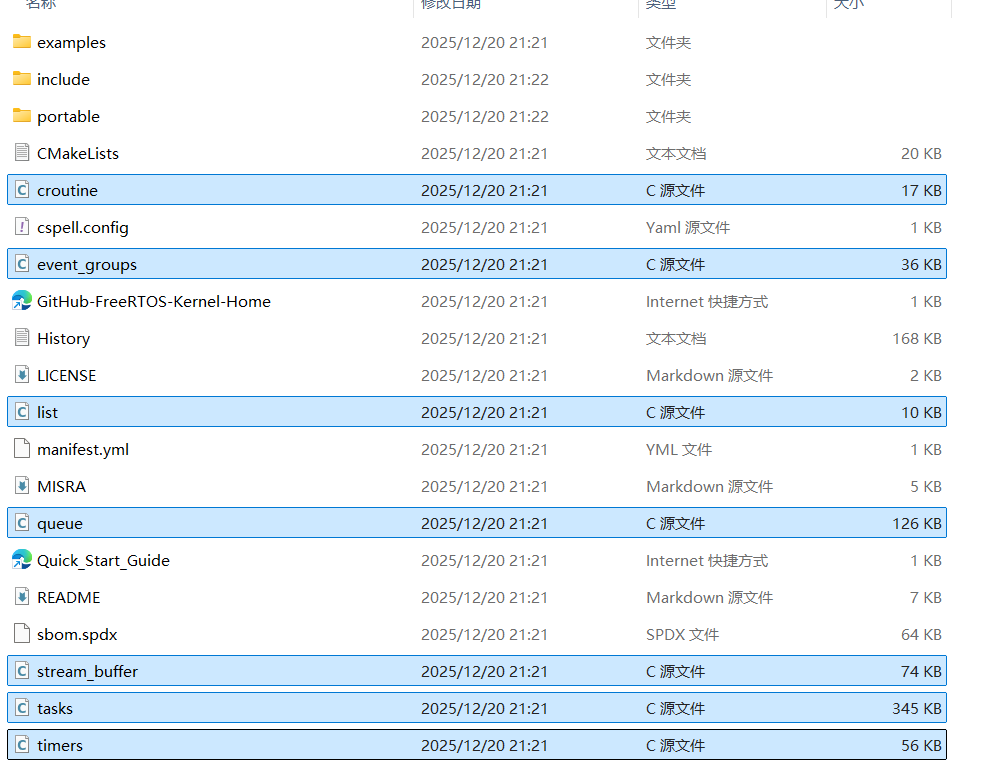Select the list file name

click(x=47, y=413)
